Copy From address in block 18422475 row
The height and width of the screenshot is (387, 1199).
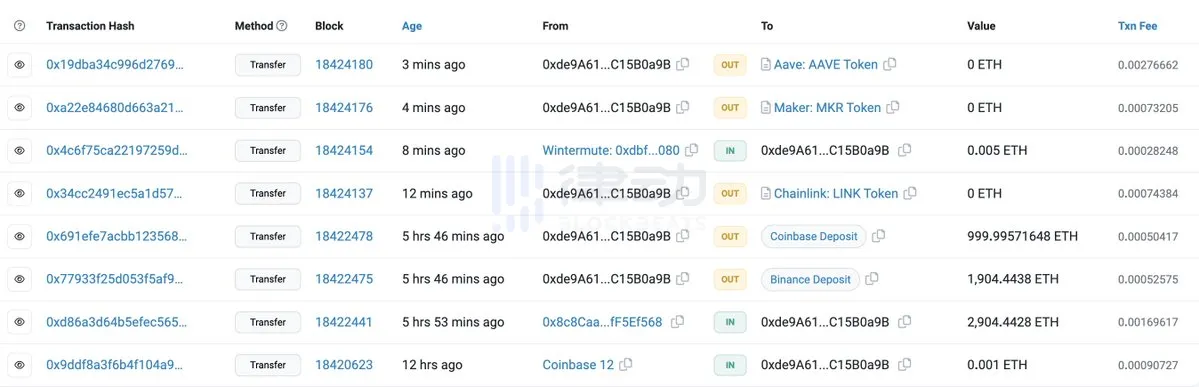coord(683,278)
